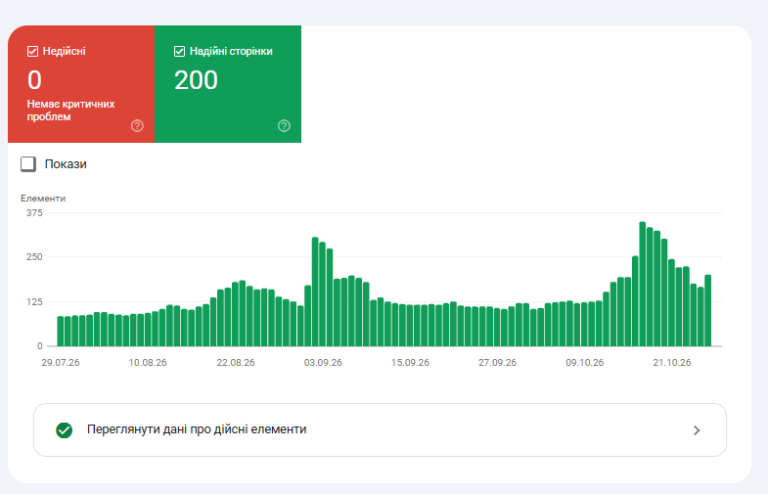
Task: Click the date label 22.08.26
Action: (236, 363)
